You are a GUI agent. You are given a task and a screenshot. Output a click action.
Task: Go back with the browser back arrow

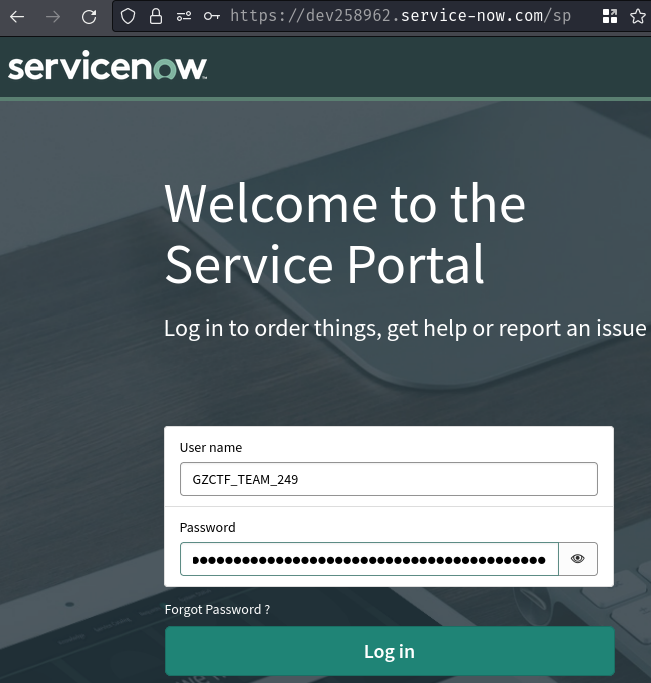coord(17,17)
